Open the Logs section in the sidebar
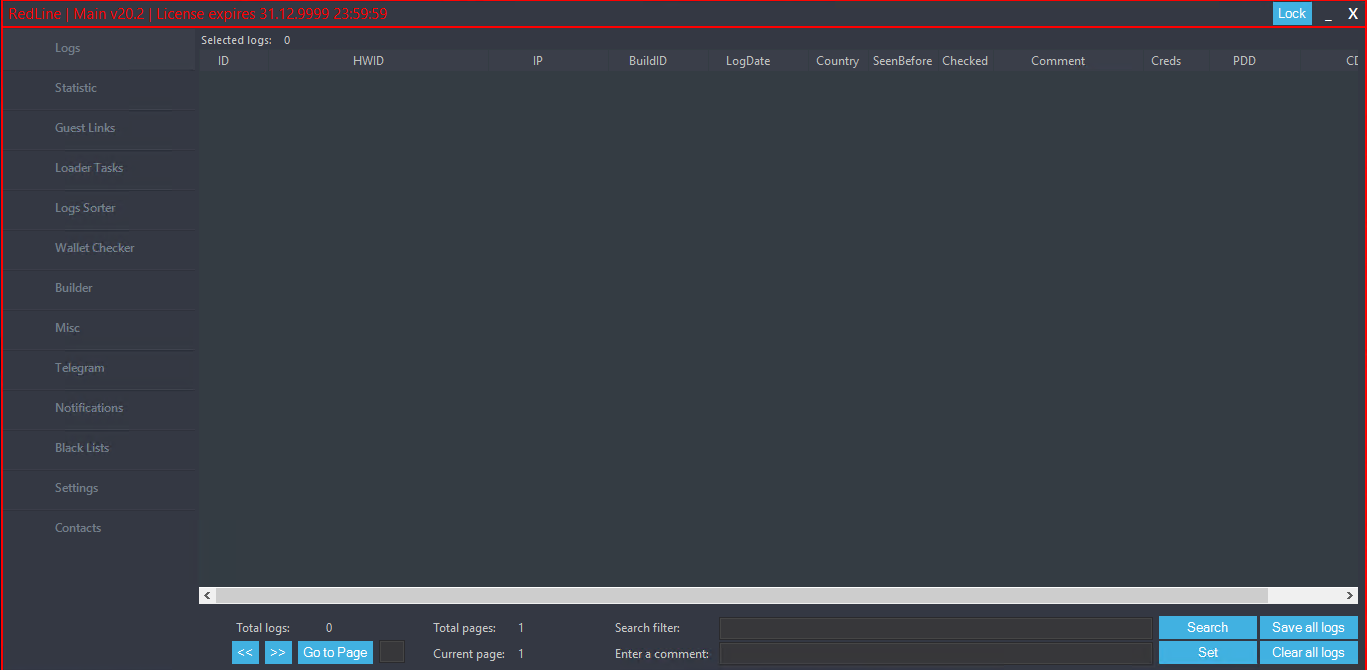This screenshot has height=670, width=1367. [x=68, y=48]
